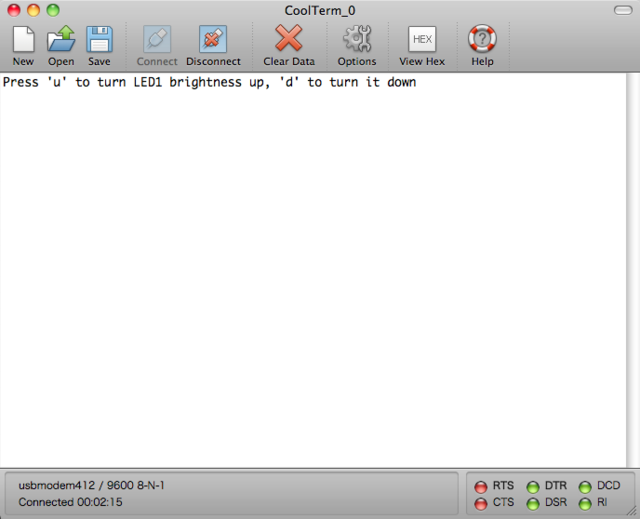Click the window resize grip corner

[x=632, y=511]
